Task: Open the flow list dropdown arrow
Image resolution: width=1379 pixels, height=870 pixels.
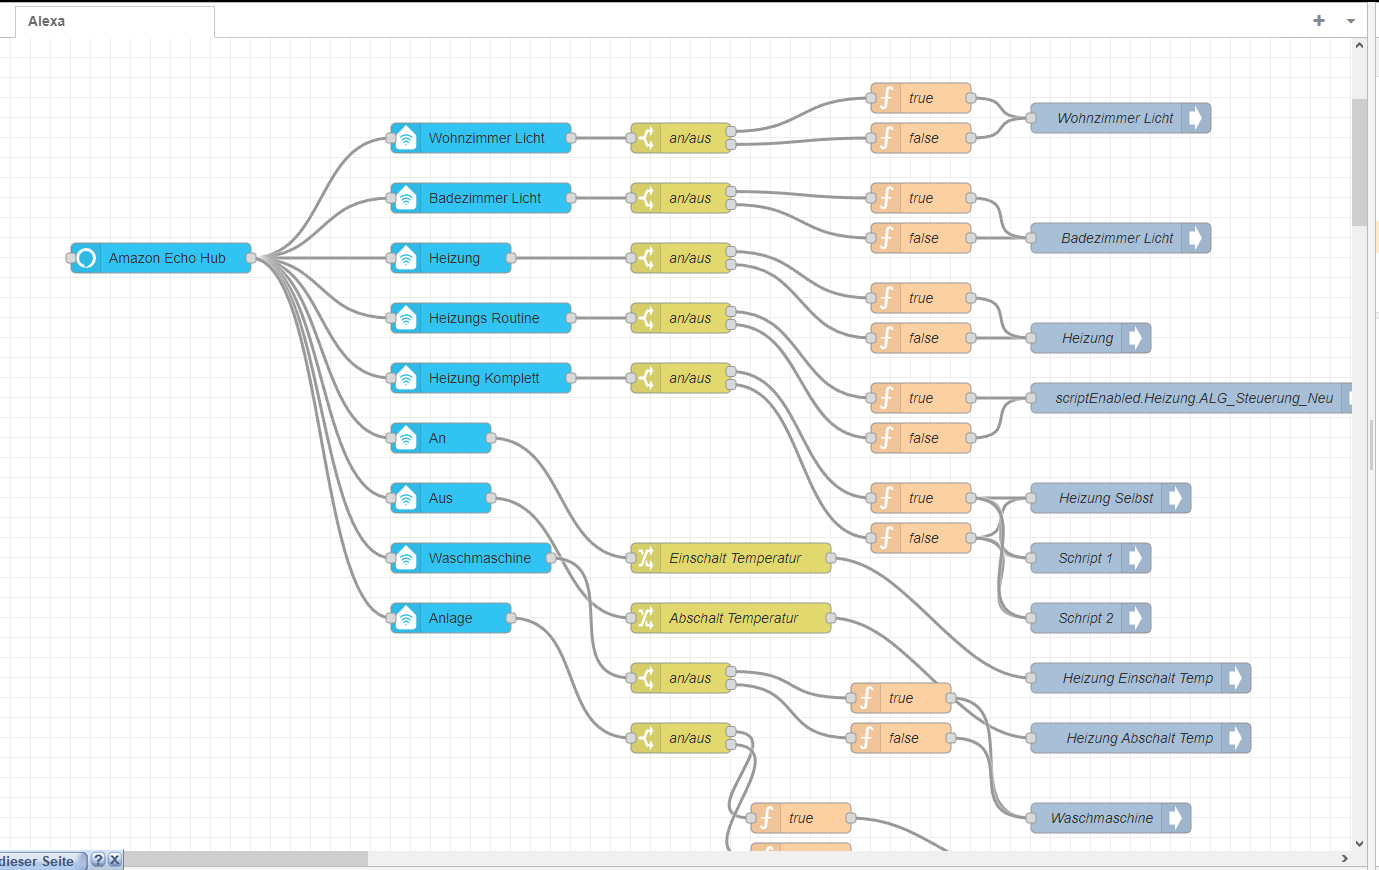Action: (1351, 21)
